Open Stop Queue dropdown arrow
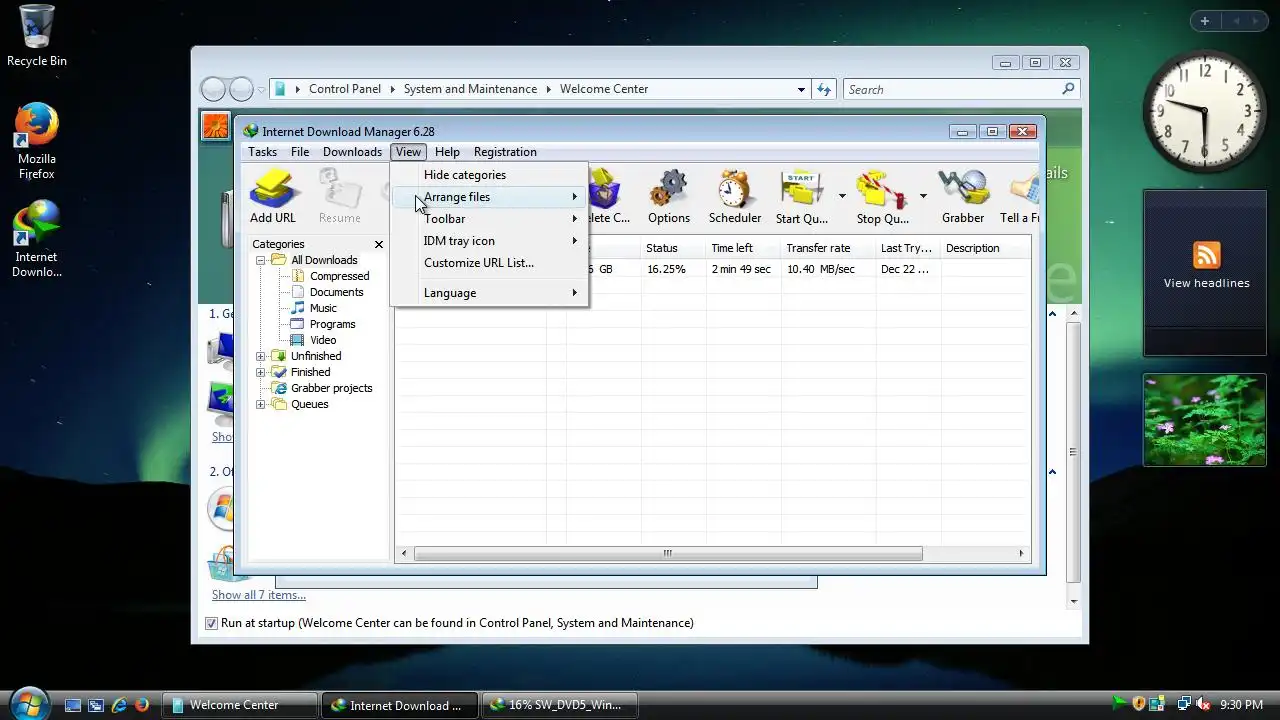 (923, 196)
